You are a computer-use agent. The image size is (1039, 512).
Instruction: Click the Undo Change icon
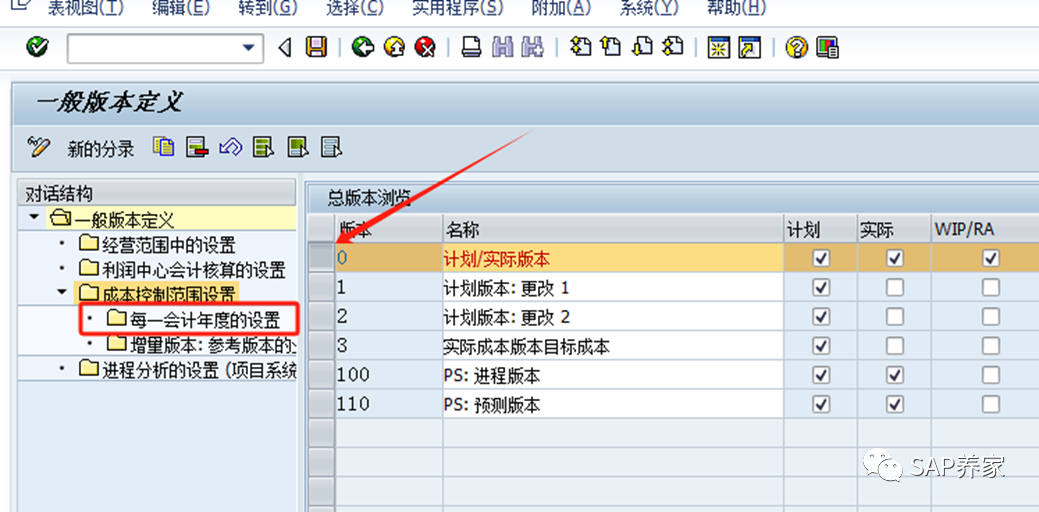pos(230,146)
